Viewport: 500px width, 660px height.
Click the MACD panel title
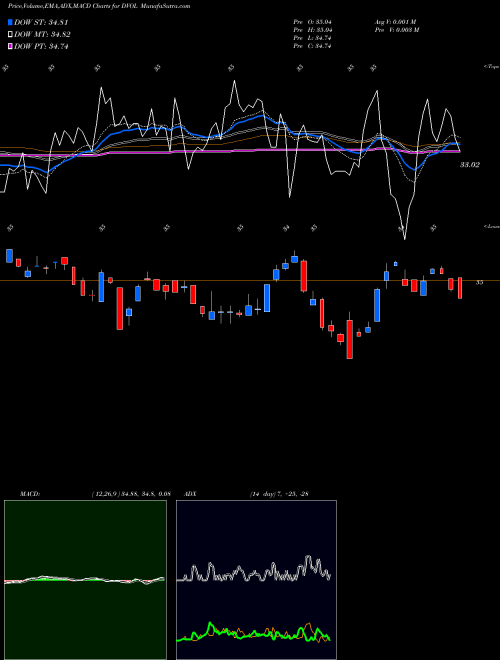pyautogui.click(x=30, y=494)
